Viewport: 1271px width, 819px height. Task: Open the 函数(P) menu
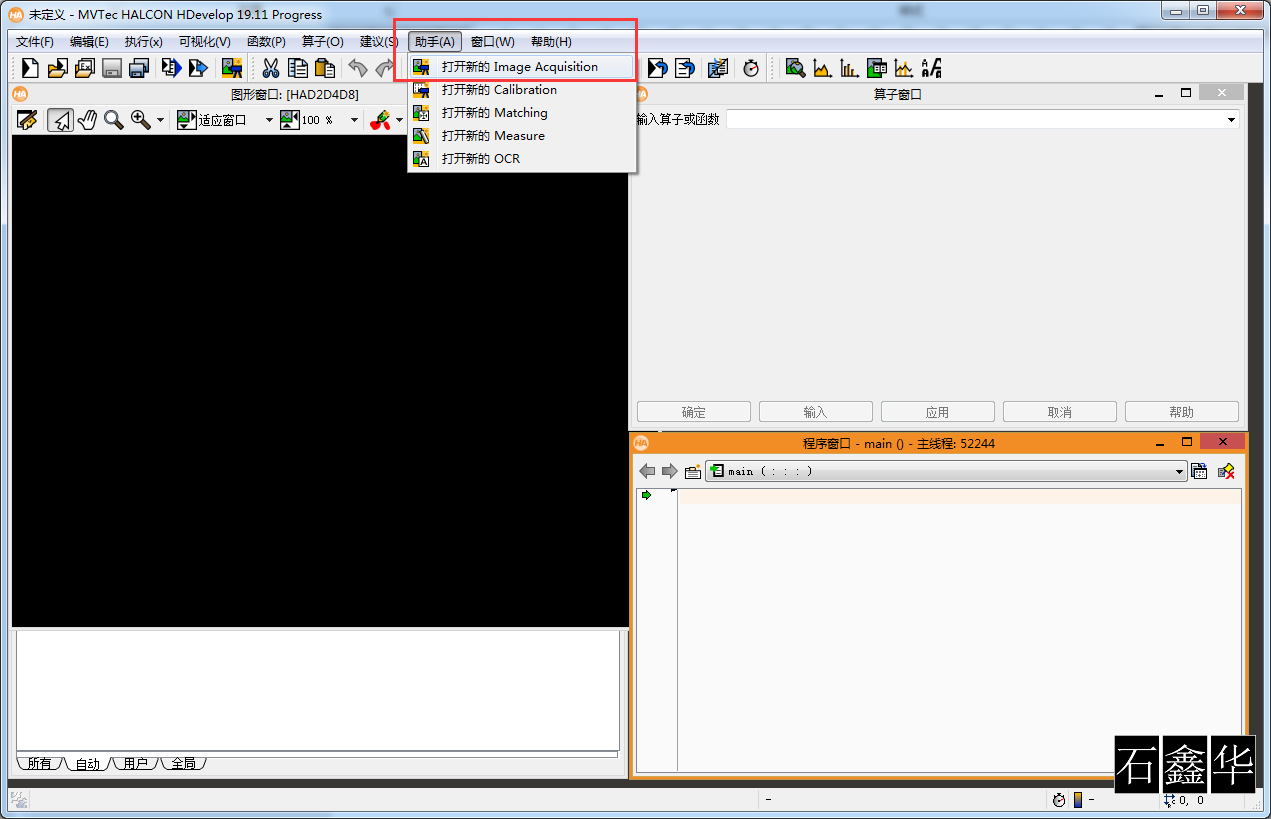[266, 41]
